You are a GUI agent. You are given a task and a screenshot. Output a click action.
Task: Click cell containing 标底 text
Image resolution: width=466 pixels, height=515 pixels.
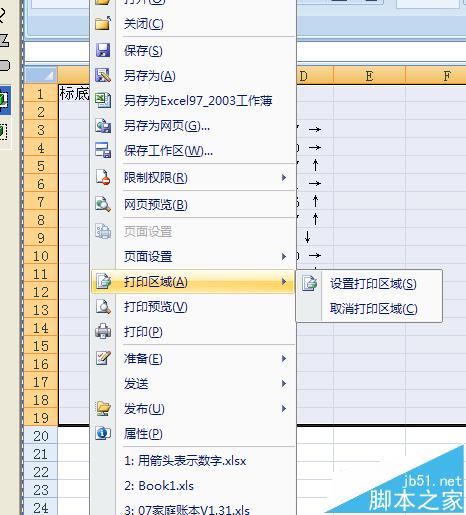[74, 94]
